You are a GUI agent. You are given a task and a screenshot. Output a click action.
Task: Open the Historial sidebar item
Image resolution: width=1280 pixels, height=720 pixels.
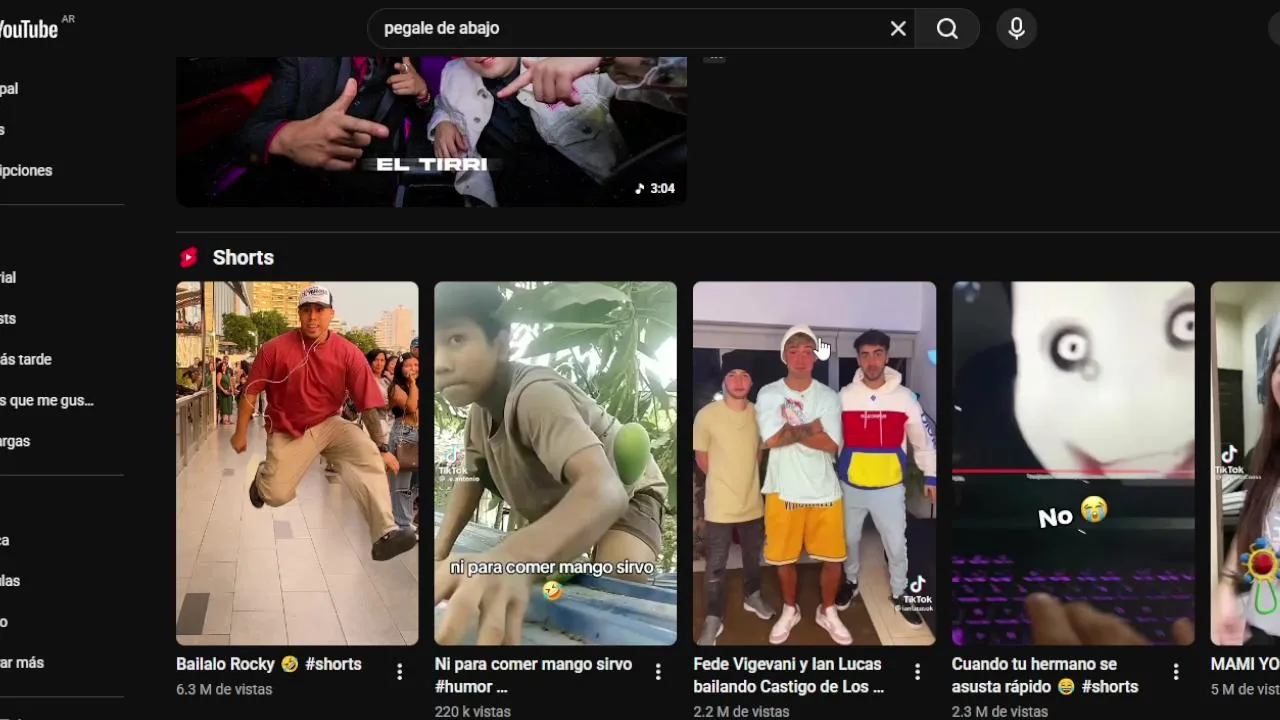pyautogui.click(x=8, y=278)
